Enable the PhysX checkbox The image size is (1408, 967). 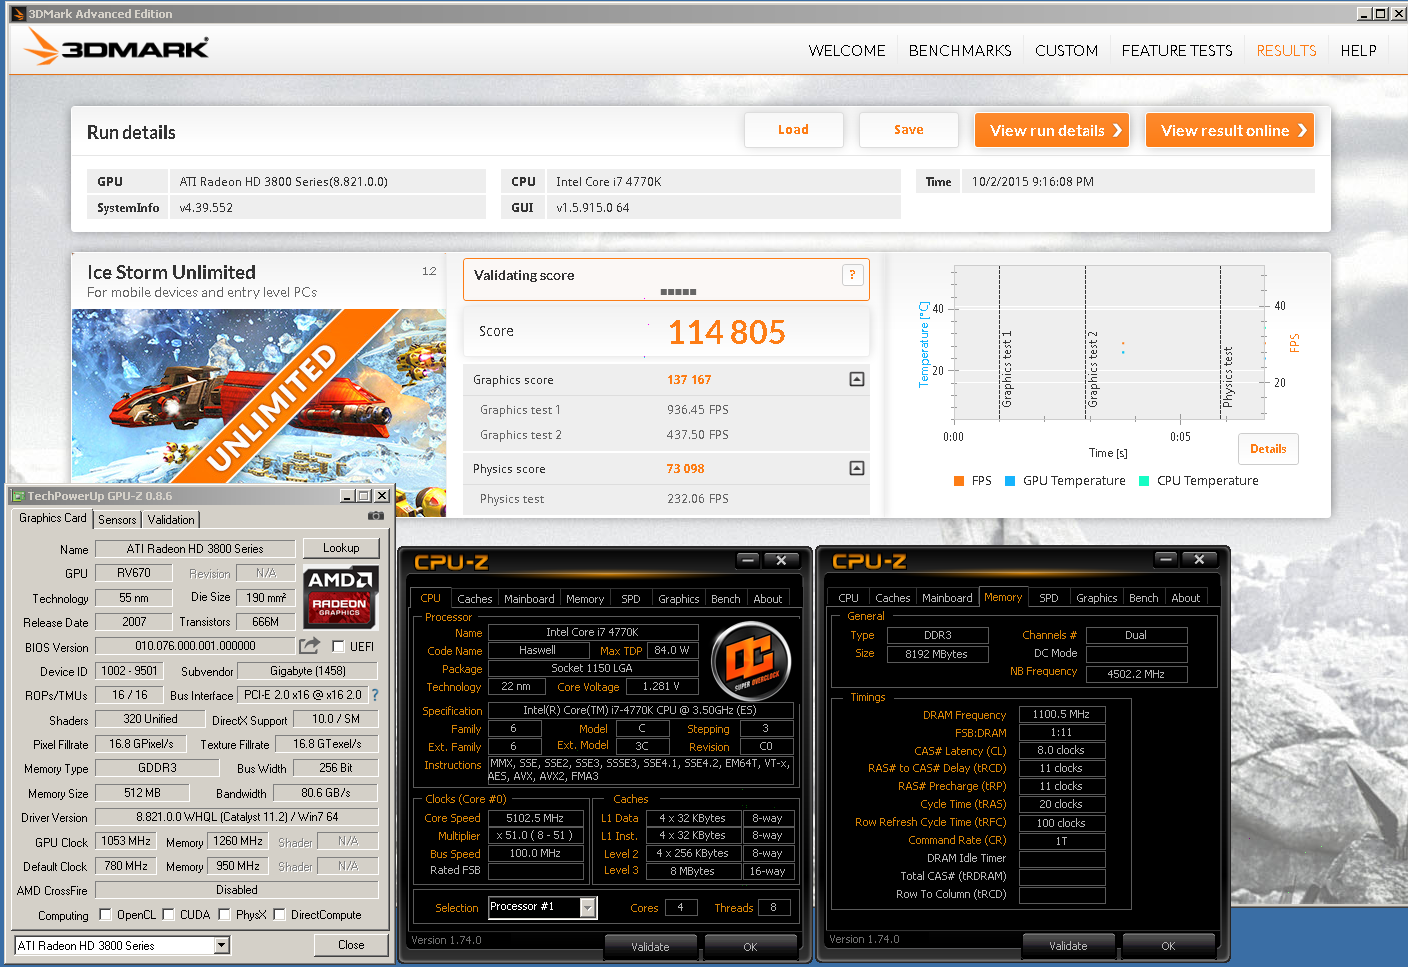(x=224, y=914)
